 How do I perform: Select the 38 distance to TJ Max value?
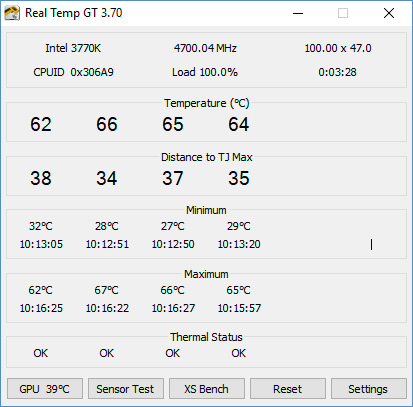point(41,178)
